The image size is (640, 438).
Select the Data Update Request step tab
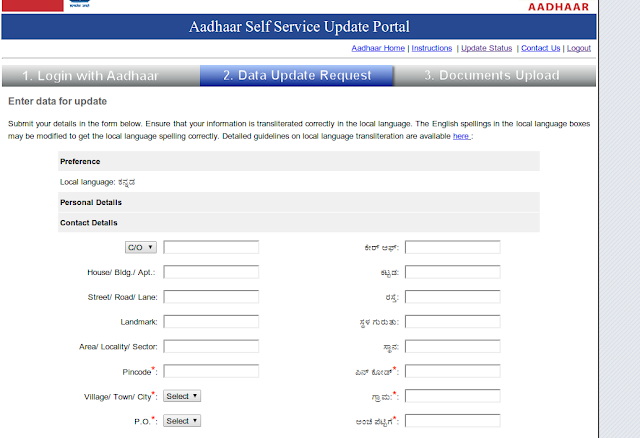297,76
